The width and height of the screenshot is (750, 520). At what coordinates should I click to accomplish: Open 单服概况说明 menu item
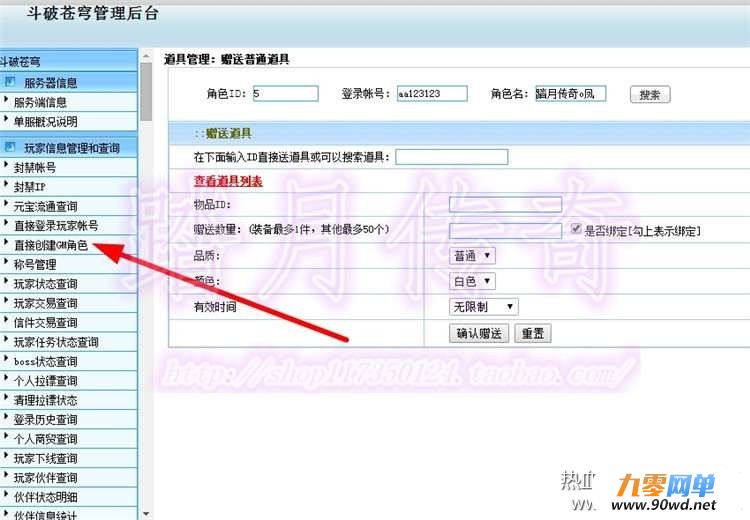click(45, 122)
